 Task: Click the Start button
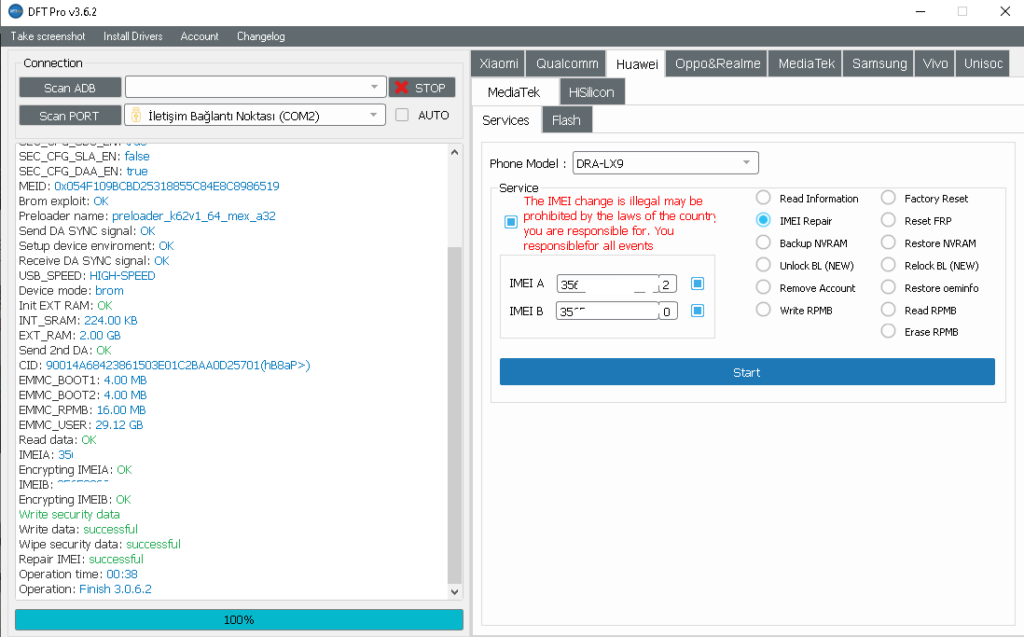(x=747, y=372)
